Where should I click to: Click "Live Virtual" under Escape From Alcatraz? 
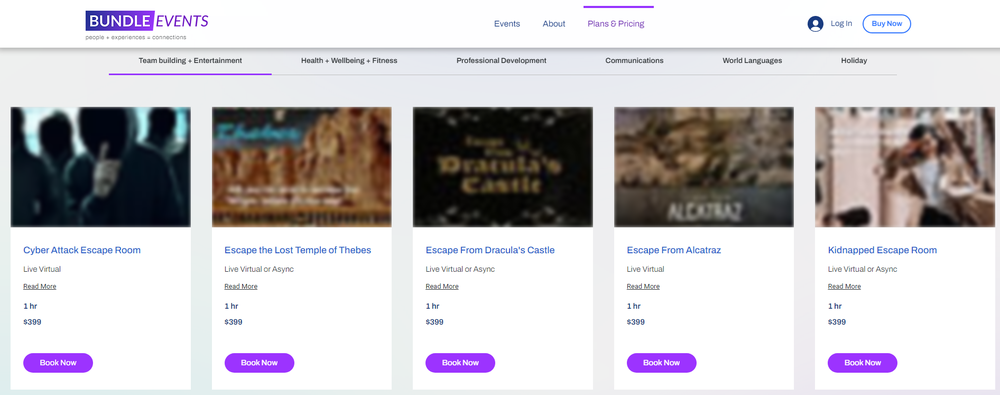[645, 269]
